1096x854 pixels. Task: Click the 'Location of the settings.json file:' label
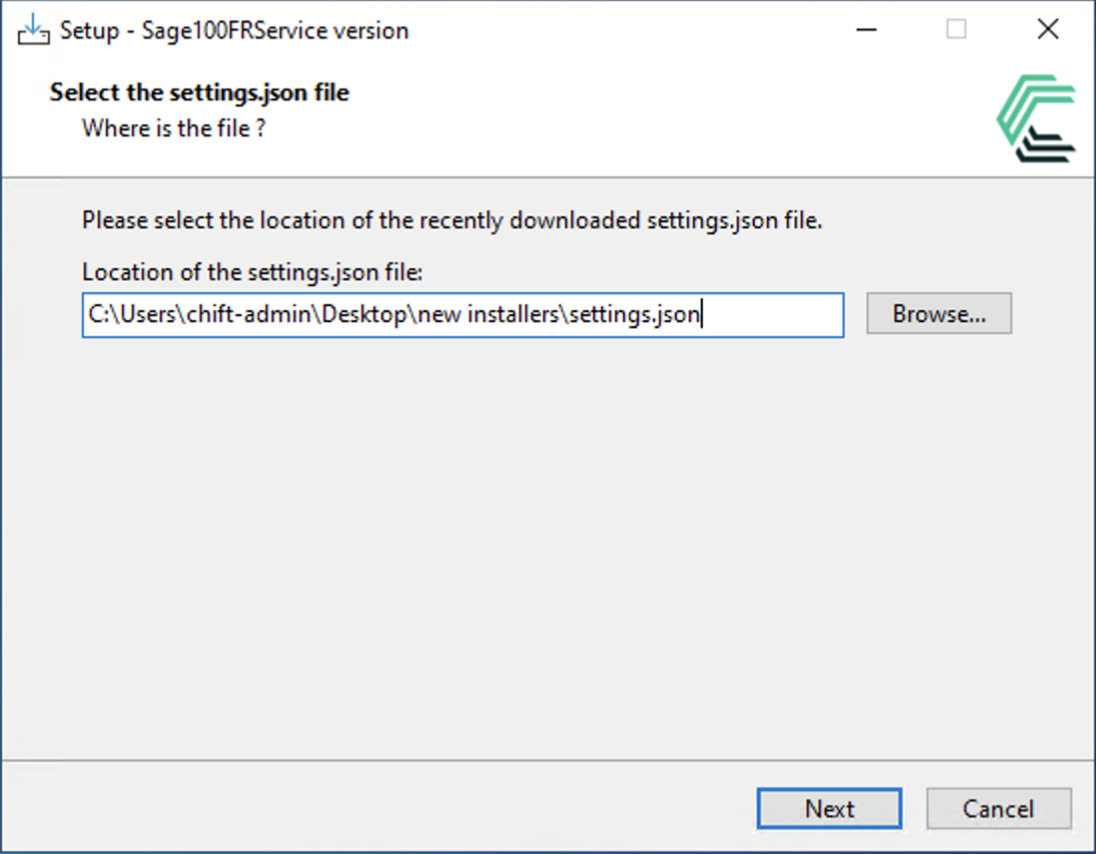253,272
